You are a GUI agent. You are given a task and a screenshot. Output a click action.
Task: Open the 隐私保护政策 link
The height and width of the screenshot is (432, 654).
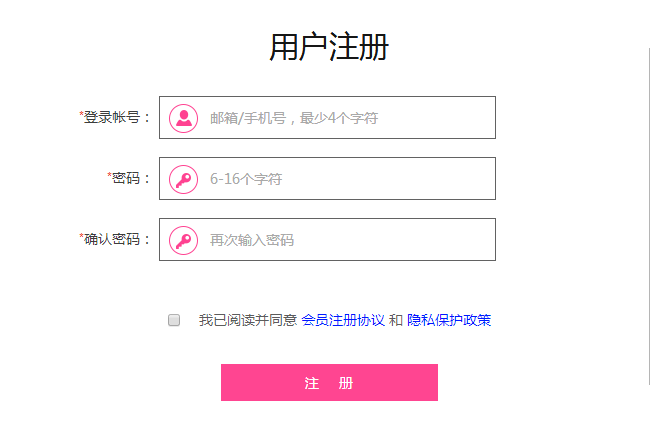449,320
